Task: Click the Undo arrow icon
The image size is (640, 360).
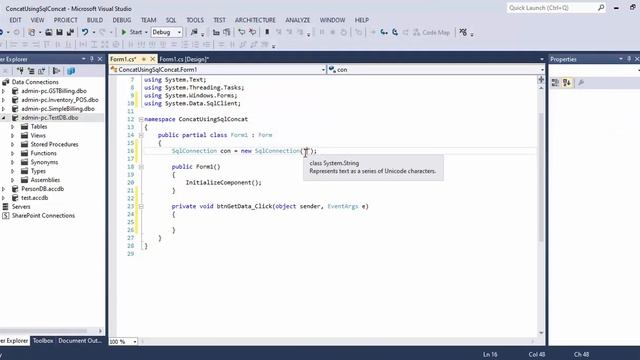Action: [85, 32]
